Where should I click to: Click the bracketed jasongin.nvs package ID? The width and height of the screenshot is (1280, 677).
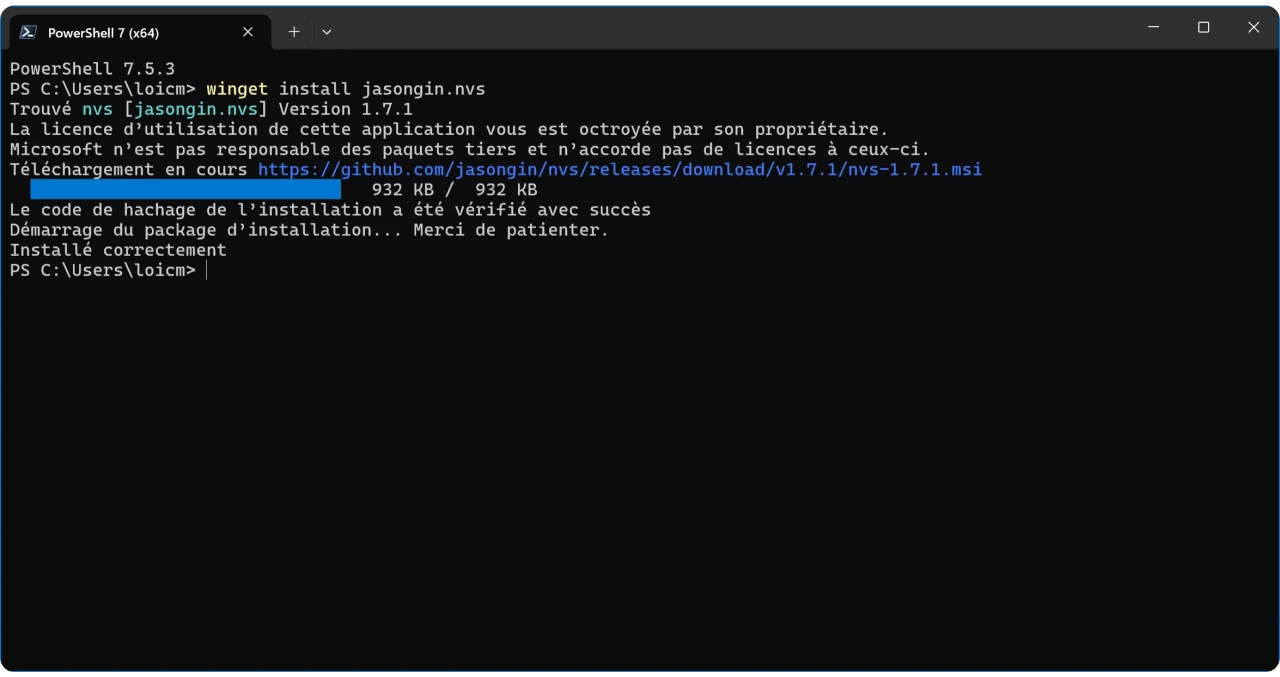(196, 109)
